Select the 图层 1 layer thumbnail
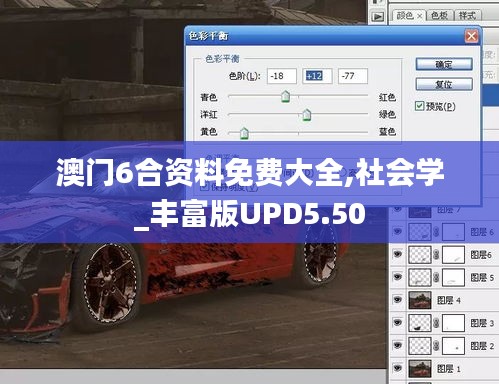499x384 pixels. coord(420,368)
